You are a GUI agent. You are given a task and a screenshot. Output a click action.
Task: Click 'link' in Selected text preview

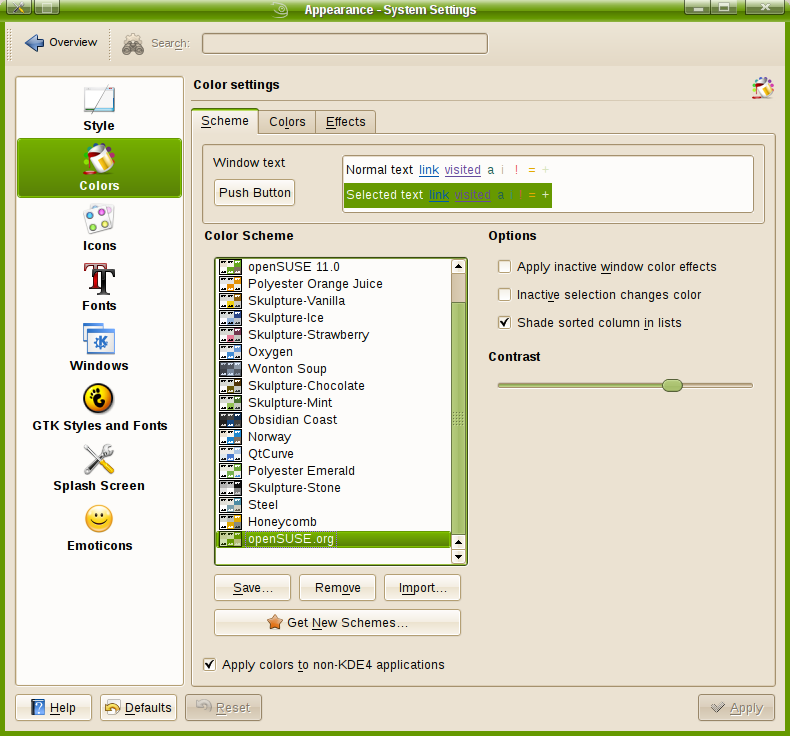(x=439, y=195)
